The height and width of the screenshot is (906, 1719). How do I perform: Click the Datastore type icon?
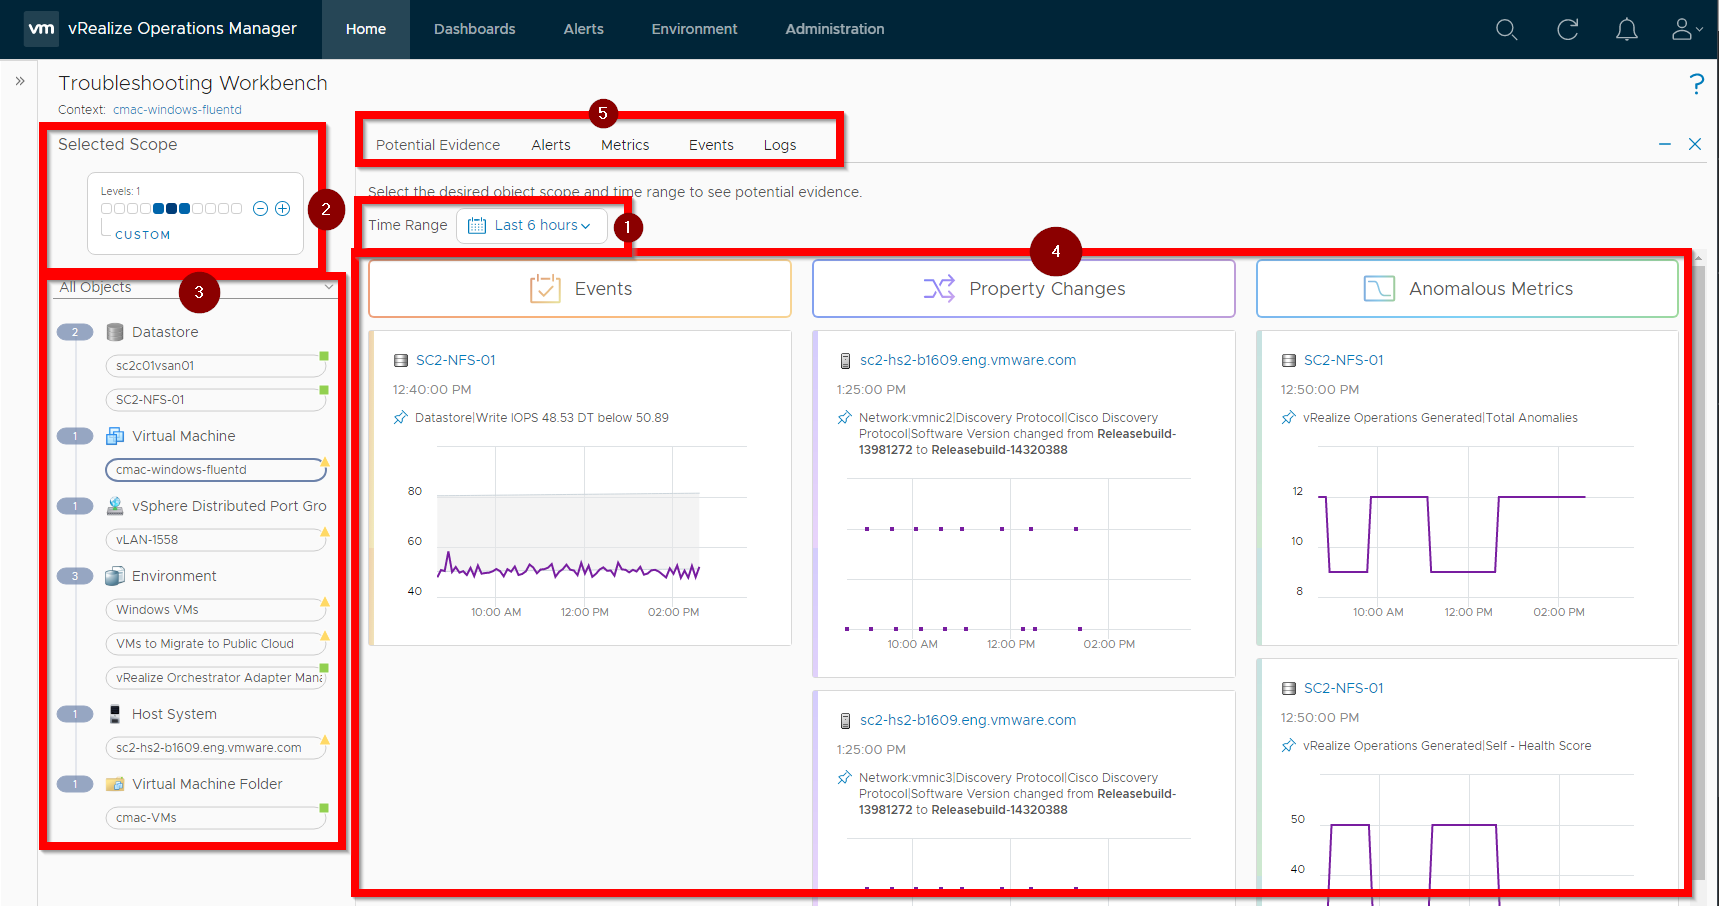[115, 332]
